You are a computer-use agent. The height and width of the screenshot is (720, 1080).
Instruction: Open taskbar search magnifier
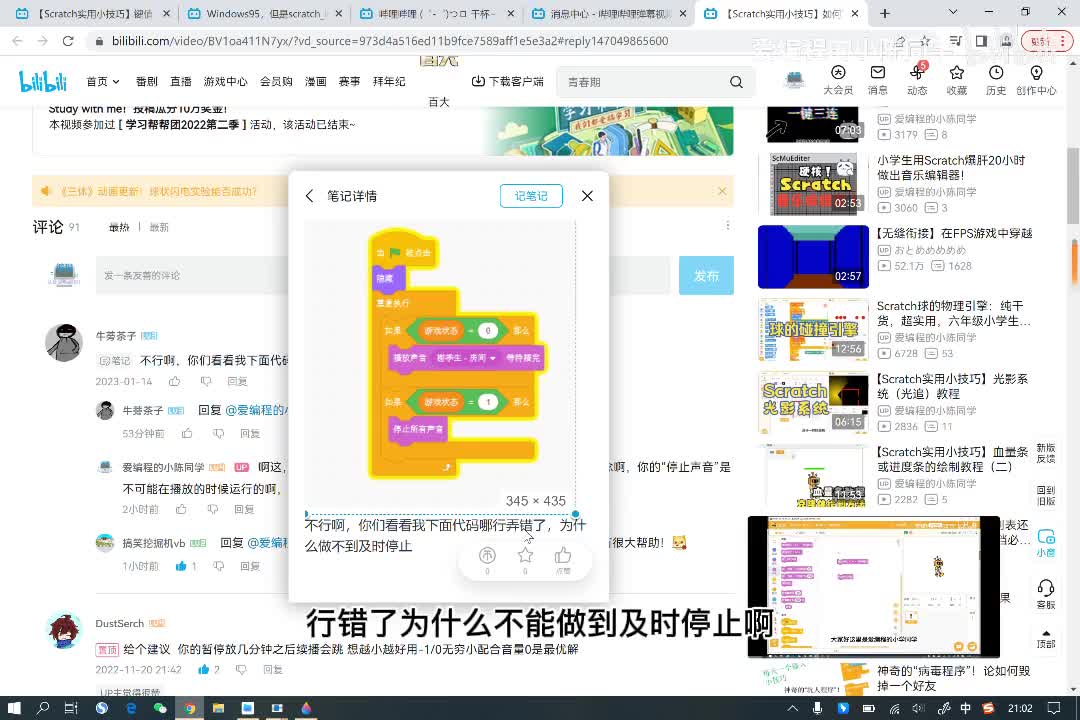pyautogui.click(x=43, y=708)
